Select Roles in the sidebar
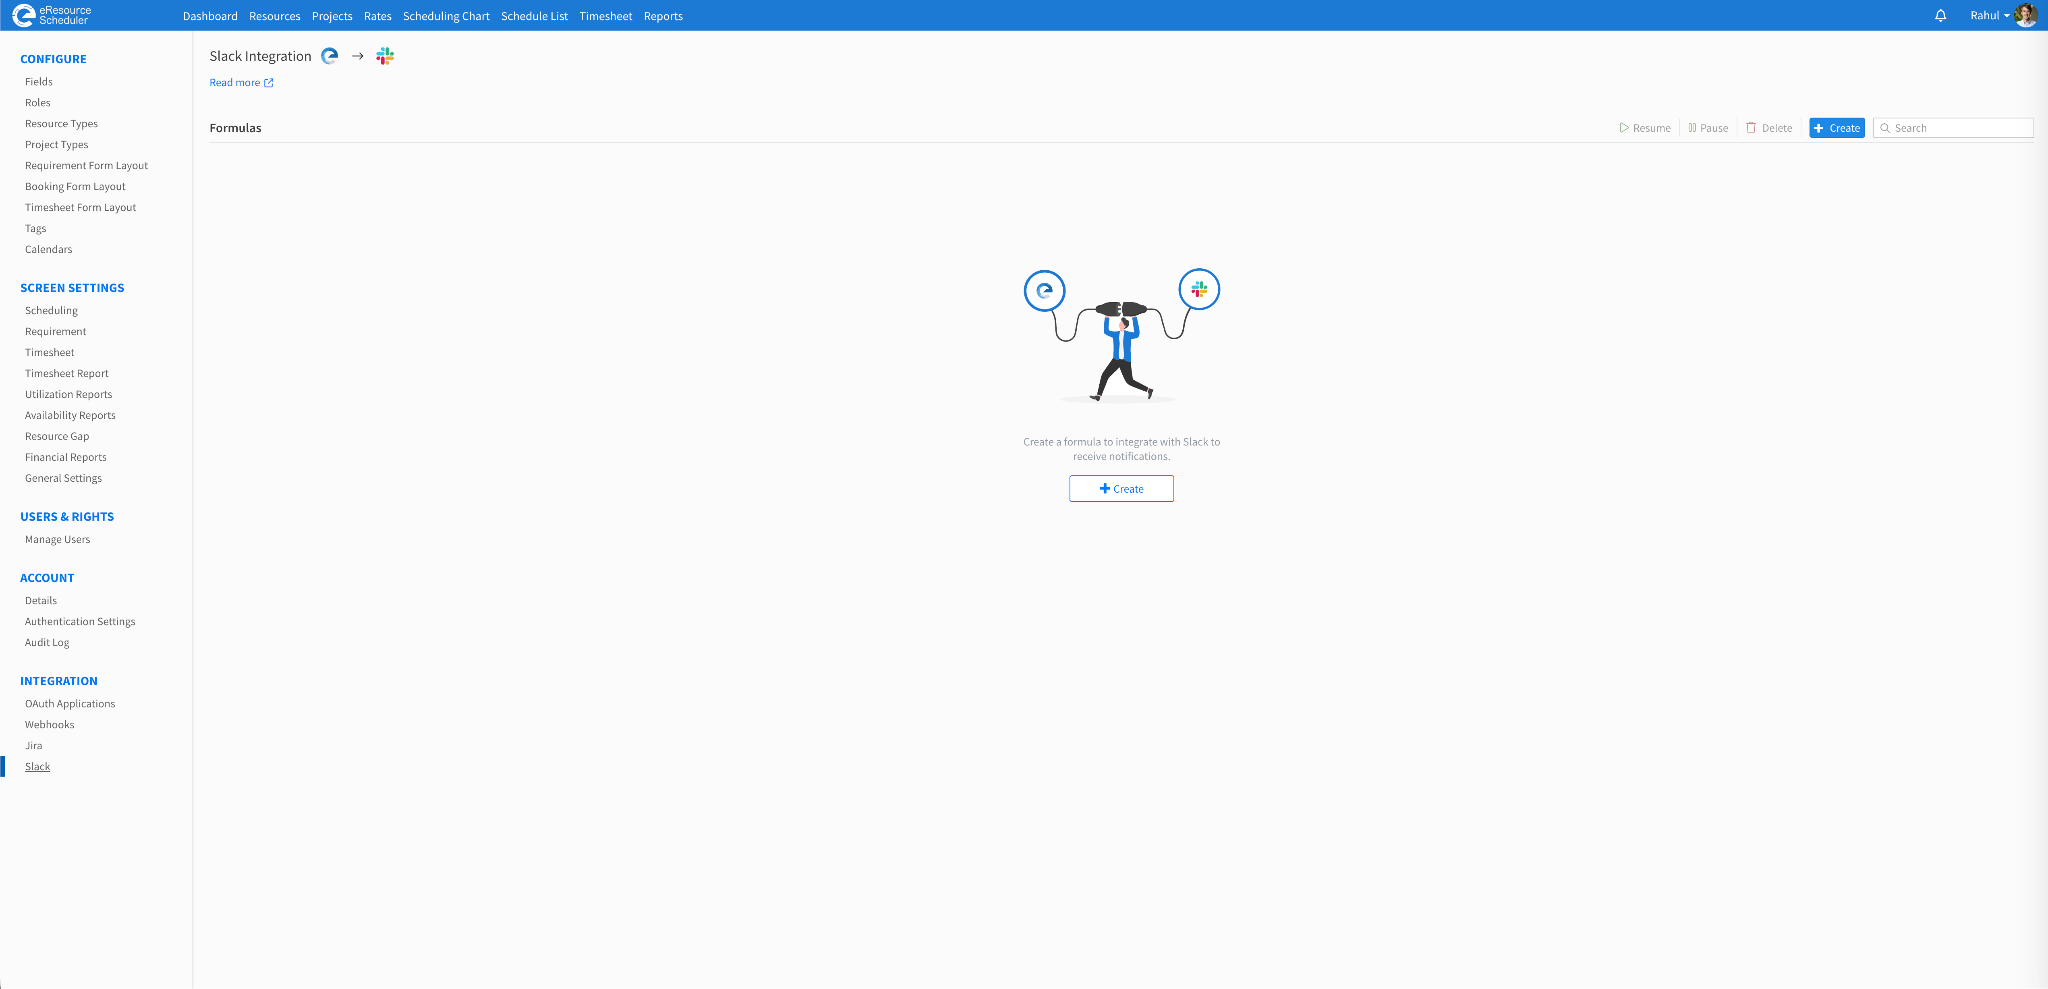The width and height of the screenshot is (2048, 989). tap(38, 103)
